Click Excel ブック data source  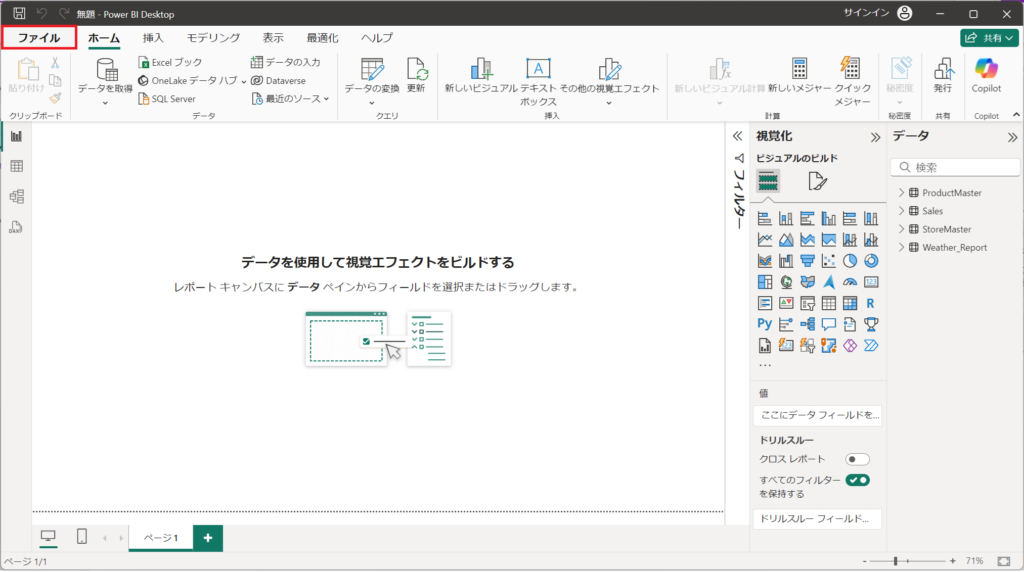click(170, 62)
